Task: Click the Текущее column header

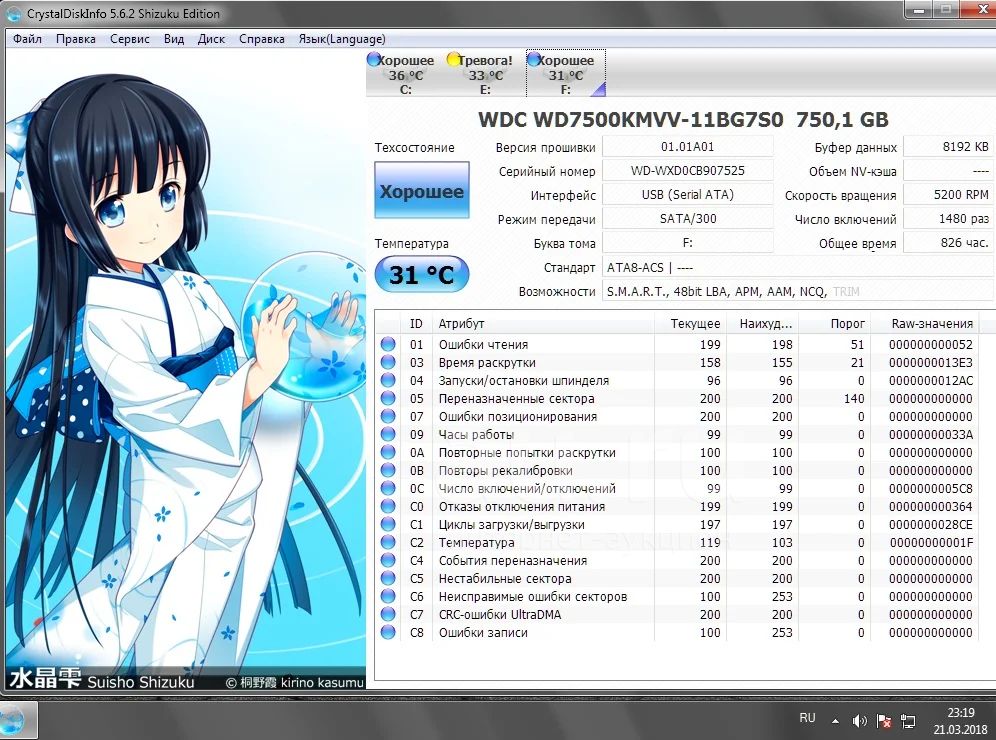Action: coord(689,323)
